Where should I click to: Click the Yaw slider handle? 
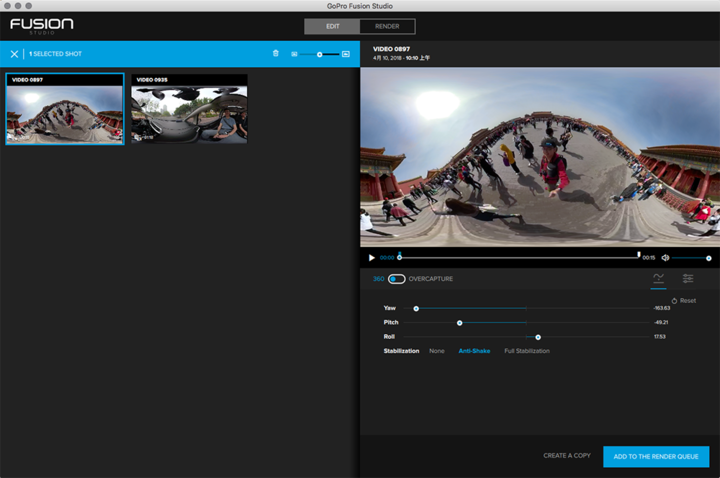click(x=416, y=309)
